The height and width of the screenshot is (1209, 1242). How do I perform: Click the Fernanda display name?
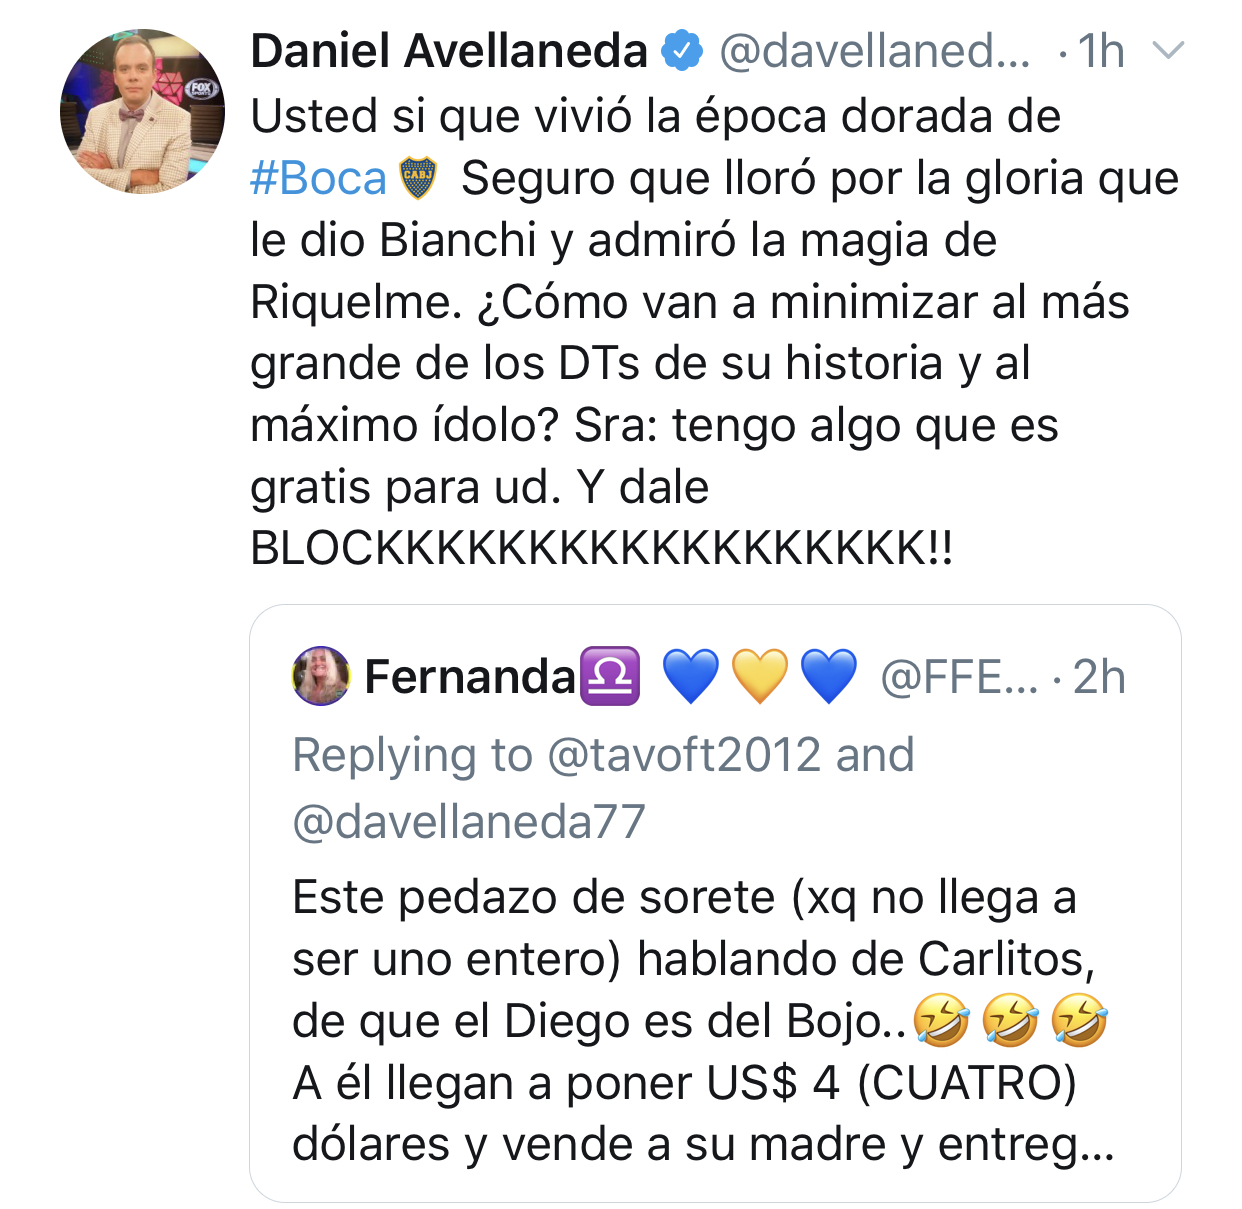[x=470, y=677]
